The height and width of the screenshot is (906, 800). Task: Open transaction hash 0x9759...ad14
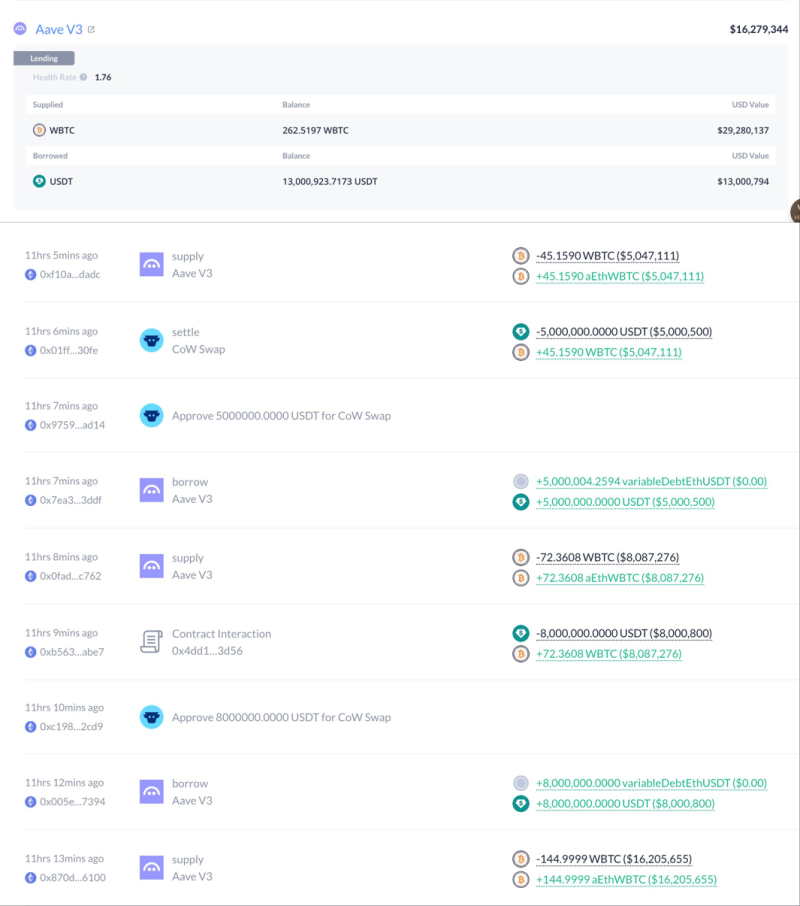pos(72,425)
